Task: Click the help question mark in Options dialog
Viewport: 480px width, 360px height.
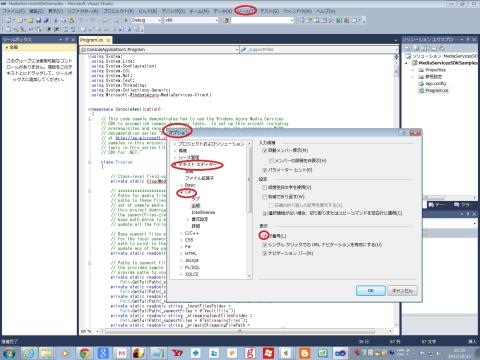Action: [404, 133]
